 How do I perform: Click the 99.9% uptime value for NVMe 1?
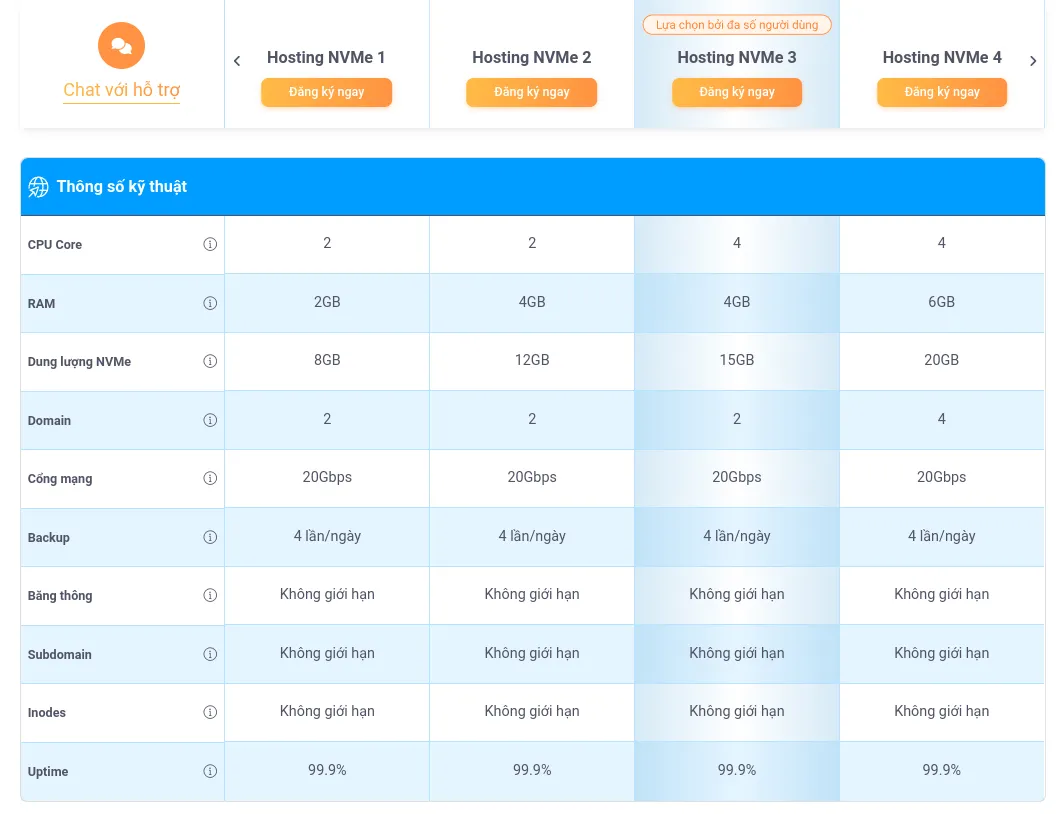[327, 770]
